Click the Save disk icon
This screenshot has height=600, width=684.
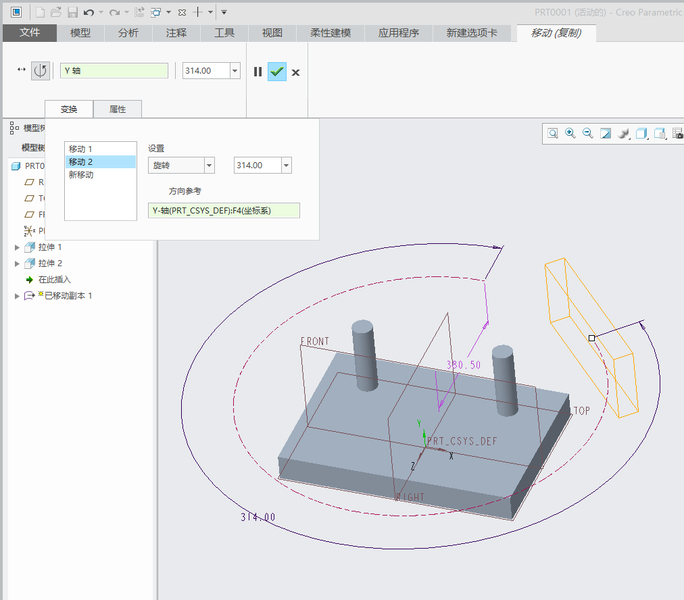(x=72, y=12)
